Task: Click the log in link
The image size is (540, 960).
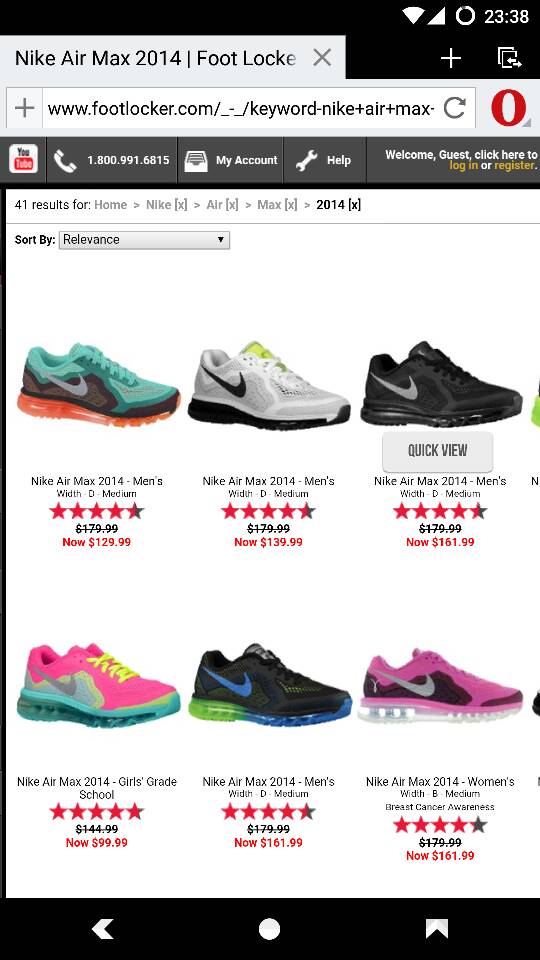Action: tap(463, 166)
